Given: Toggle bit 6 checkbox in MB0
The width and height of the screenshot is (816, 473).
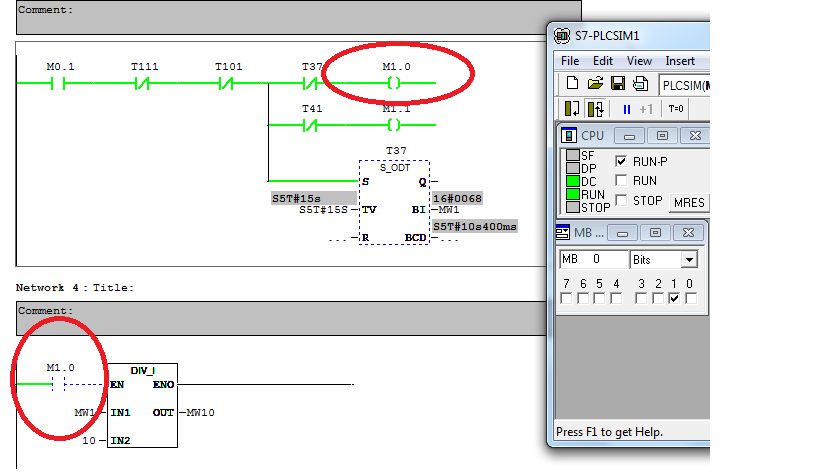Looking at the screenshot, I should 583,298.
